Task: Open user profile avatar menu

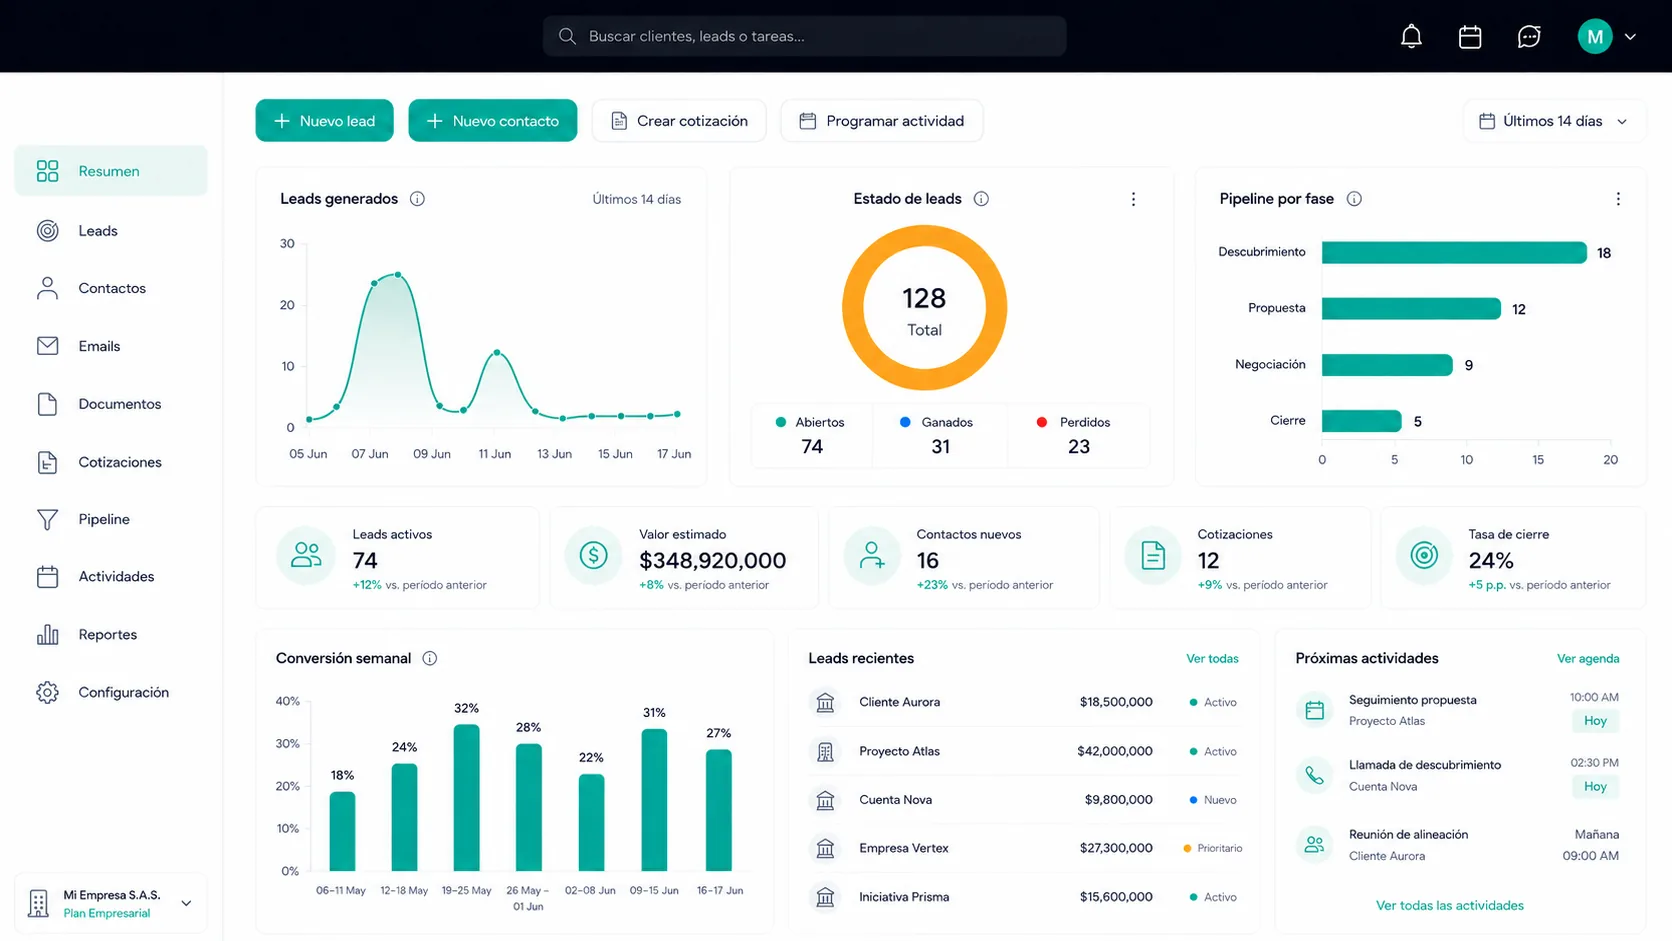Action: pos(1606,37)
